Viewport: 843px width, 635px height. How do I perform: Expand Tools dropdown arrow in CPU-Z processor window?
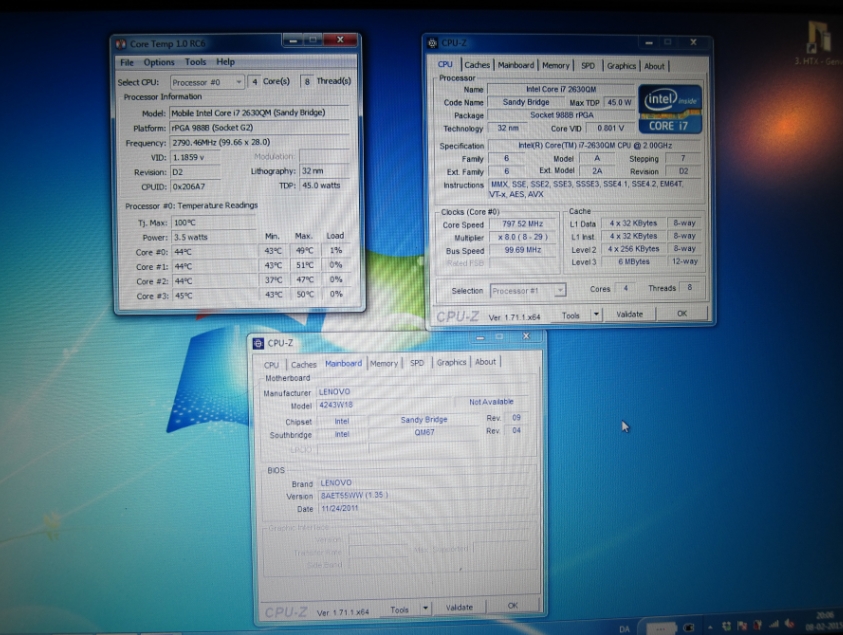click(596, 315)
